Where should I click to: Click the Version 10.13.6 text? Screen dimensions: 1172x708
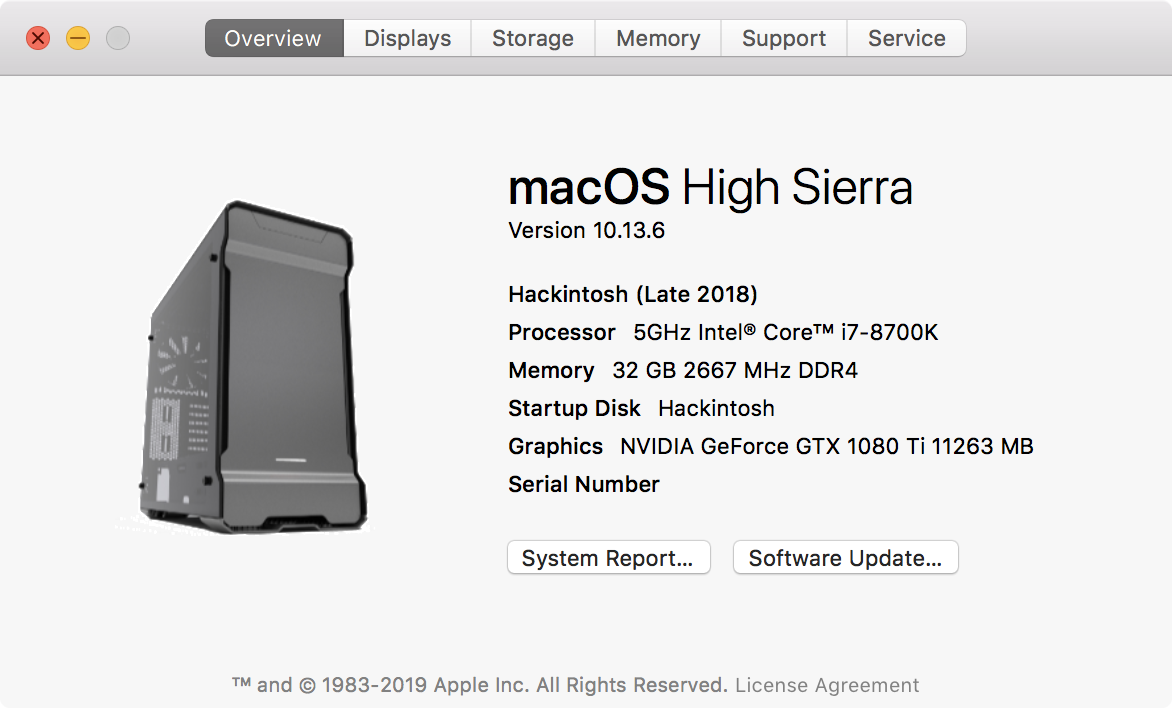click(x=586, y=230)
